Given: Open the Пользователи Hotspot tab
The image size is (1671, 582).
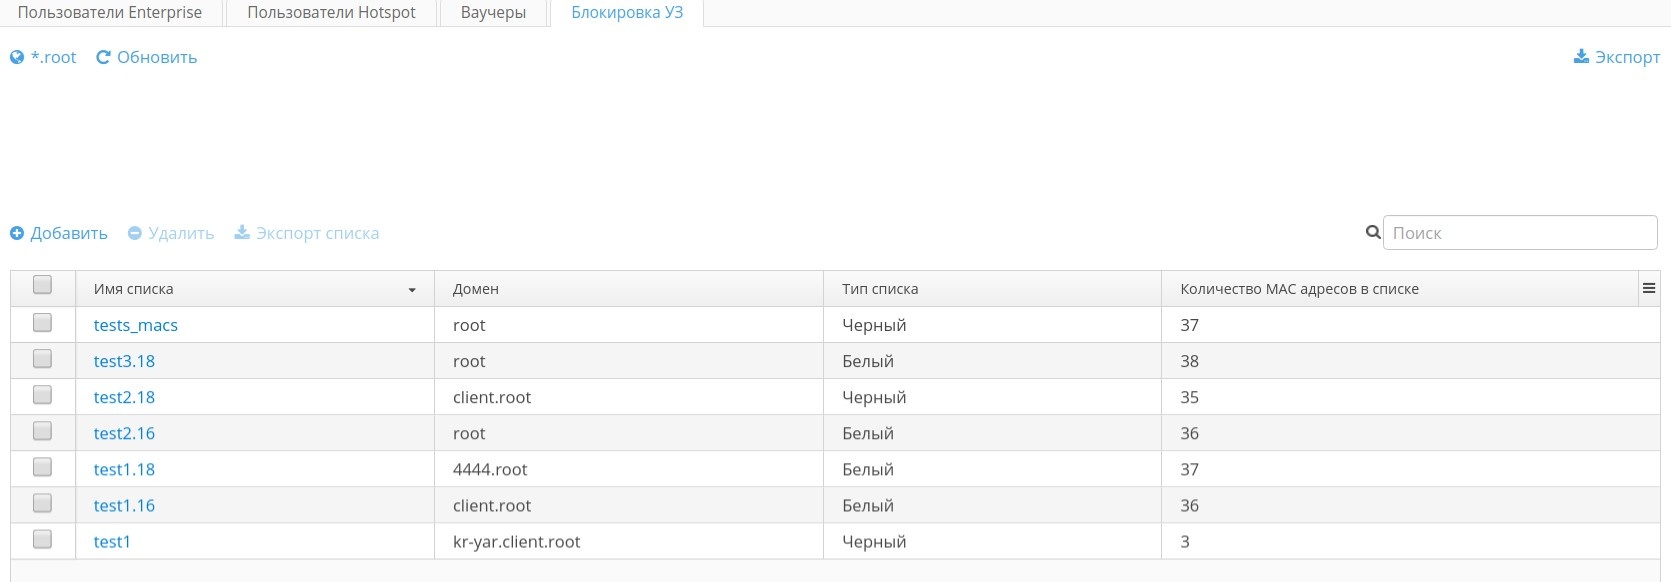Looking at the screenshot, I should (331, 13).
